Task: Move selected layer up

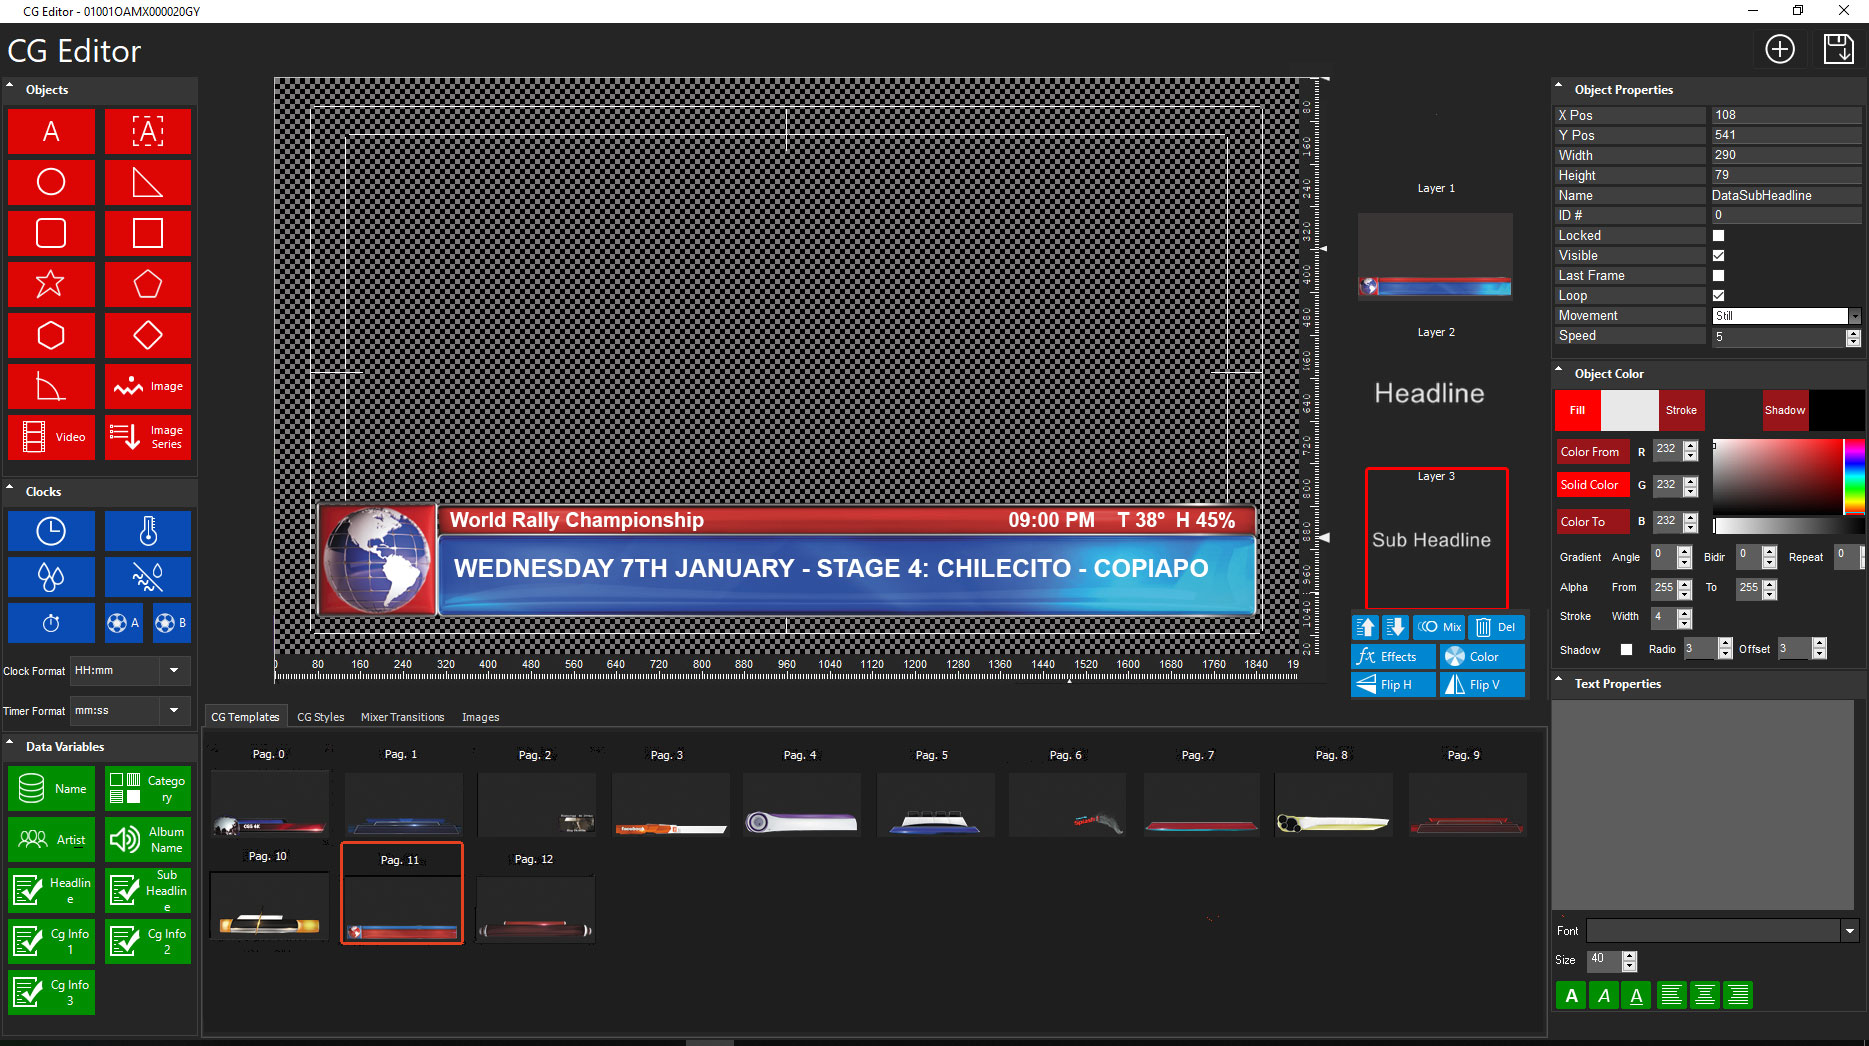Action: [1366, 627]
